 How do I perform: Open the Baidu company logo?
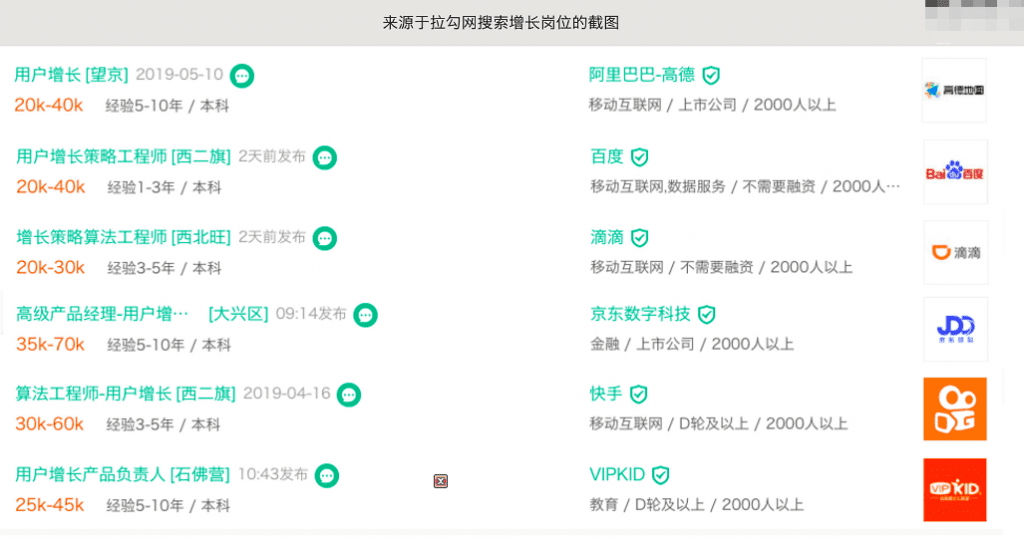[955, 172]
